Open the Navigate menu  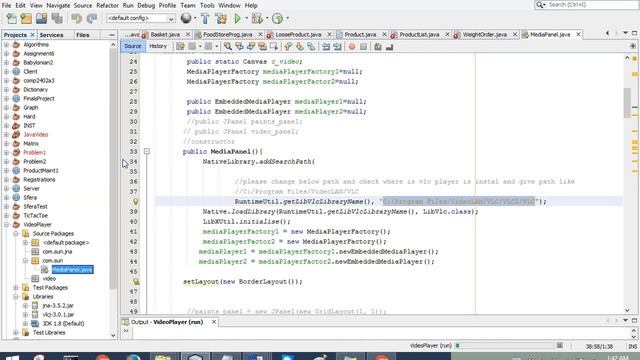58,5
